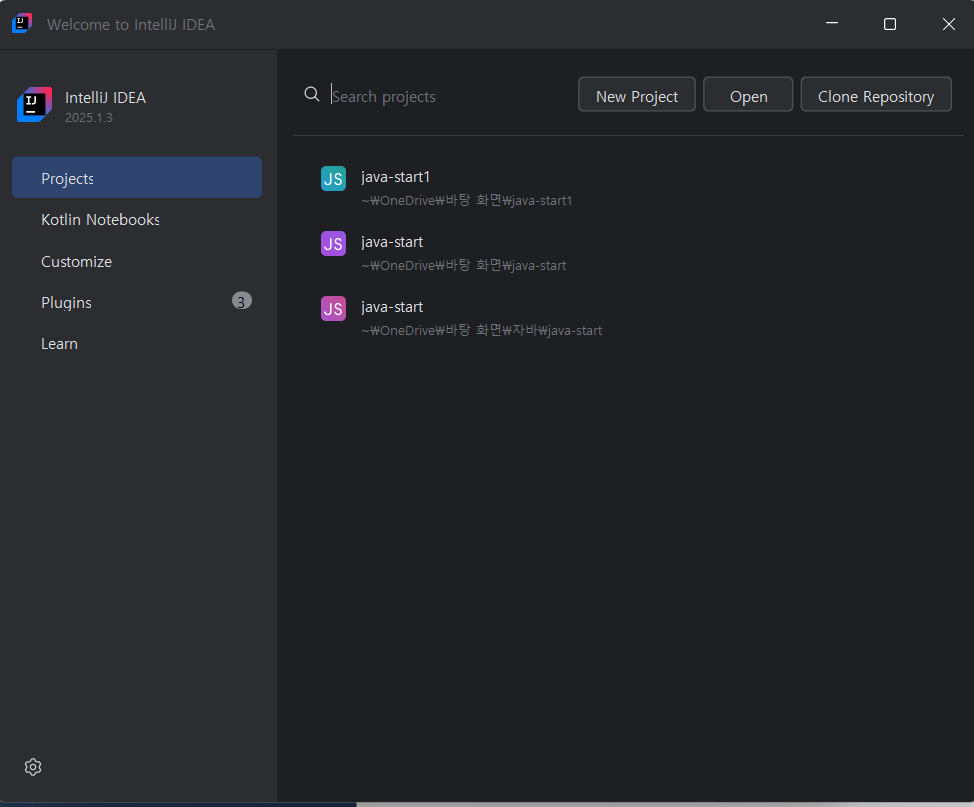The image size is (974, 807).
Task: Click the path ending 자바₩java-start
Action: coord(481,331)
